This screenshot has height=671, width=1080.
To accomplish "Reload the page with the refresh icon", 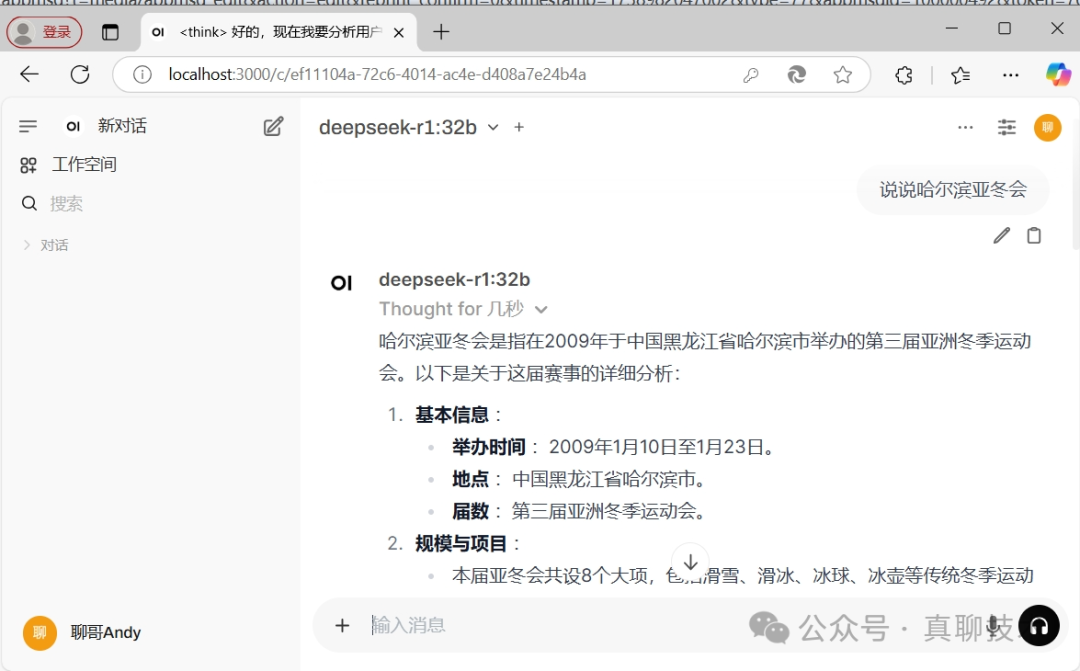I will 80,74.
